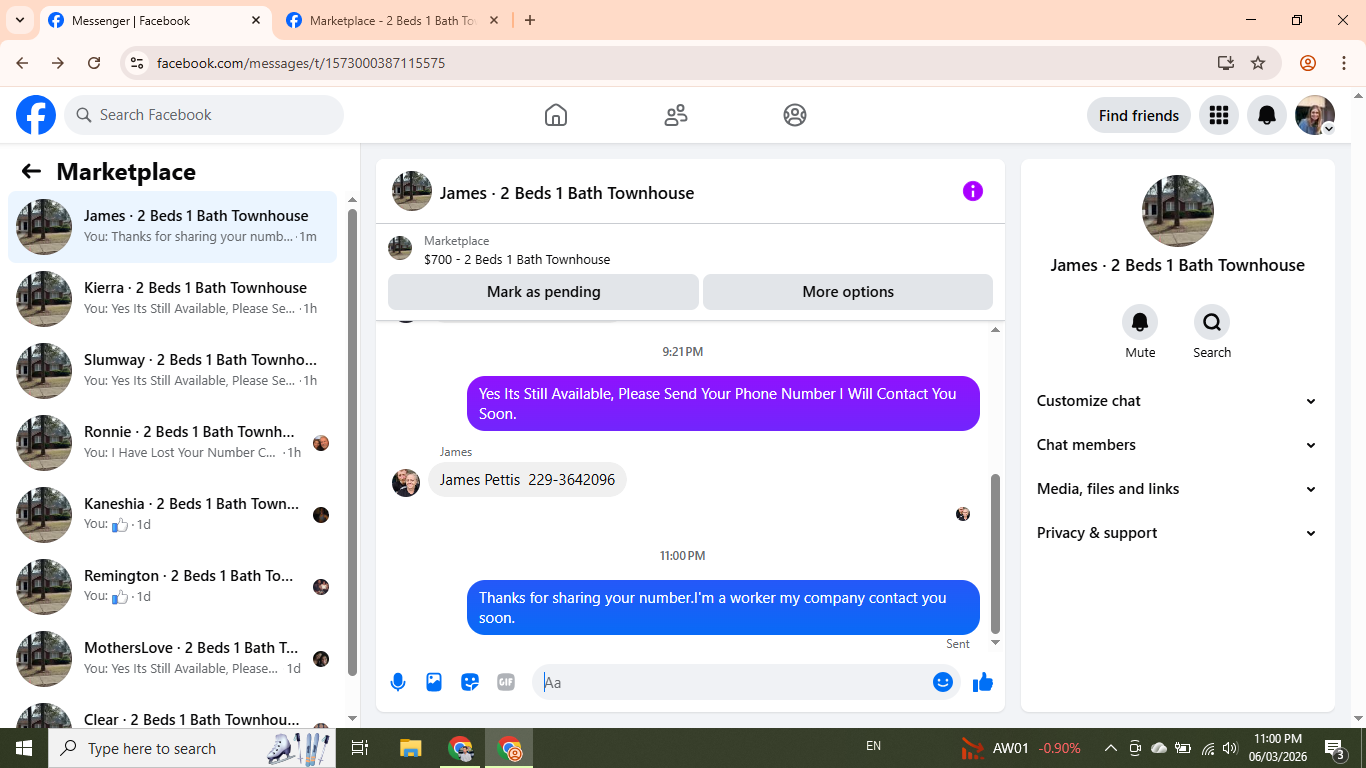
Task: Click the Search Facebook field
Action: [204, 115]
